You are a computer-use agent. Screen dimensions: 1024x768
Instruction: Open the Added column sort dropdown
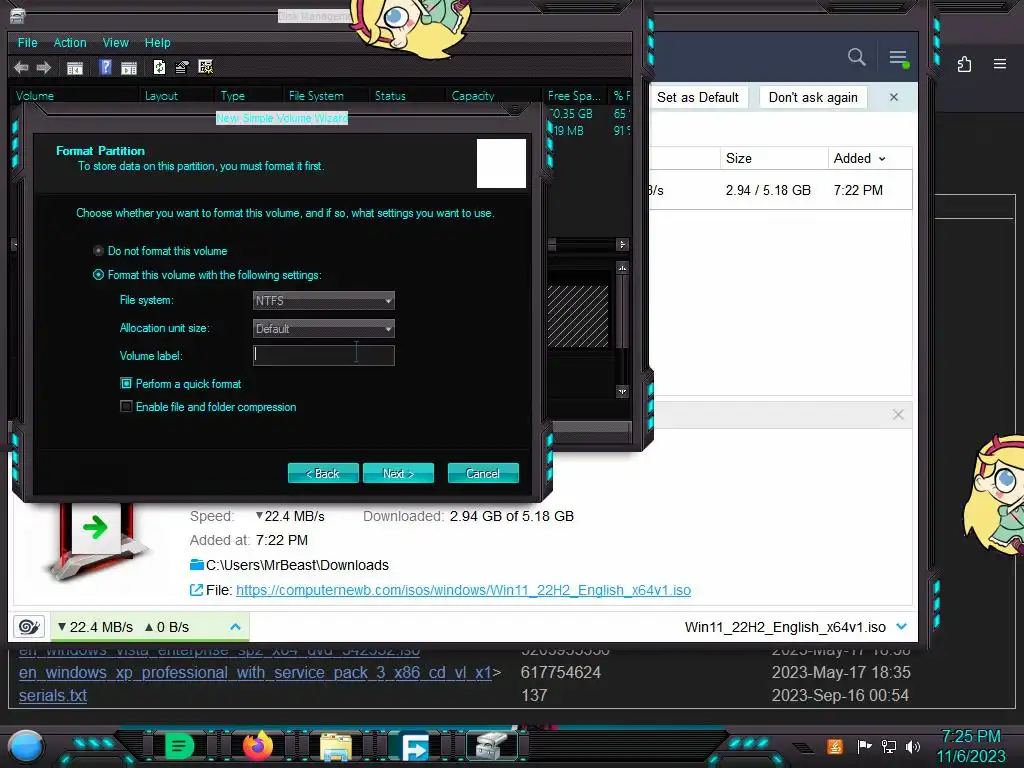[882, 159]
